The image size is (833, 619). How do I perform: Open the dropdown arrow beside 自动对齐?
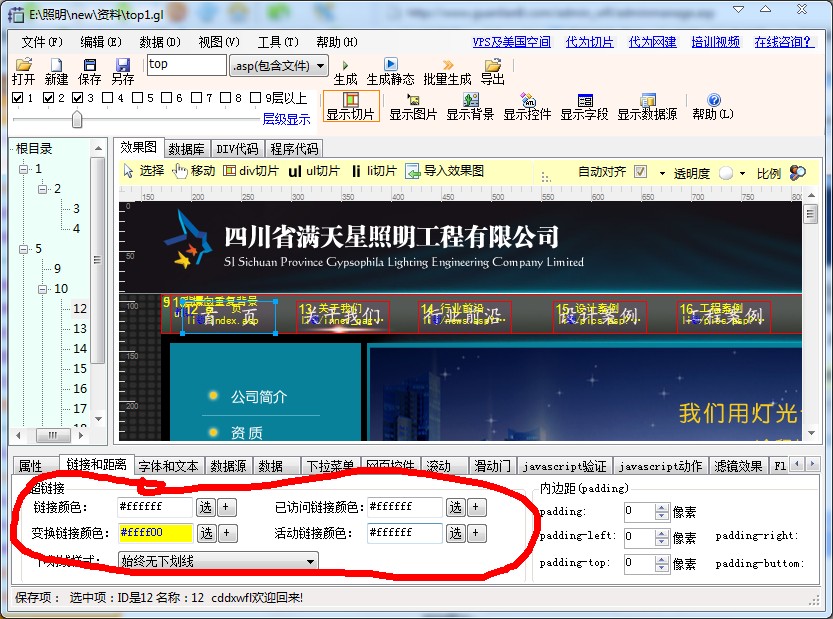click(662, 173)
